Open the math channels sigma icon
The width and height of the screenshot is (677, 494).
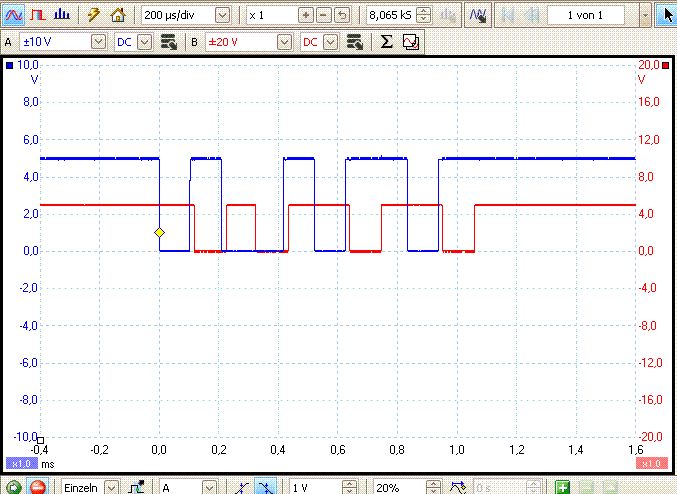click(x=387, y=42)
